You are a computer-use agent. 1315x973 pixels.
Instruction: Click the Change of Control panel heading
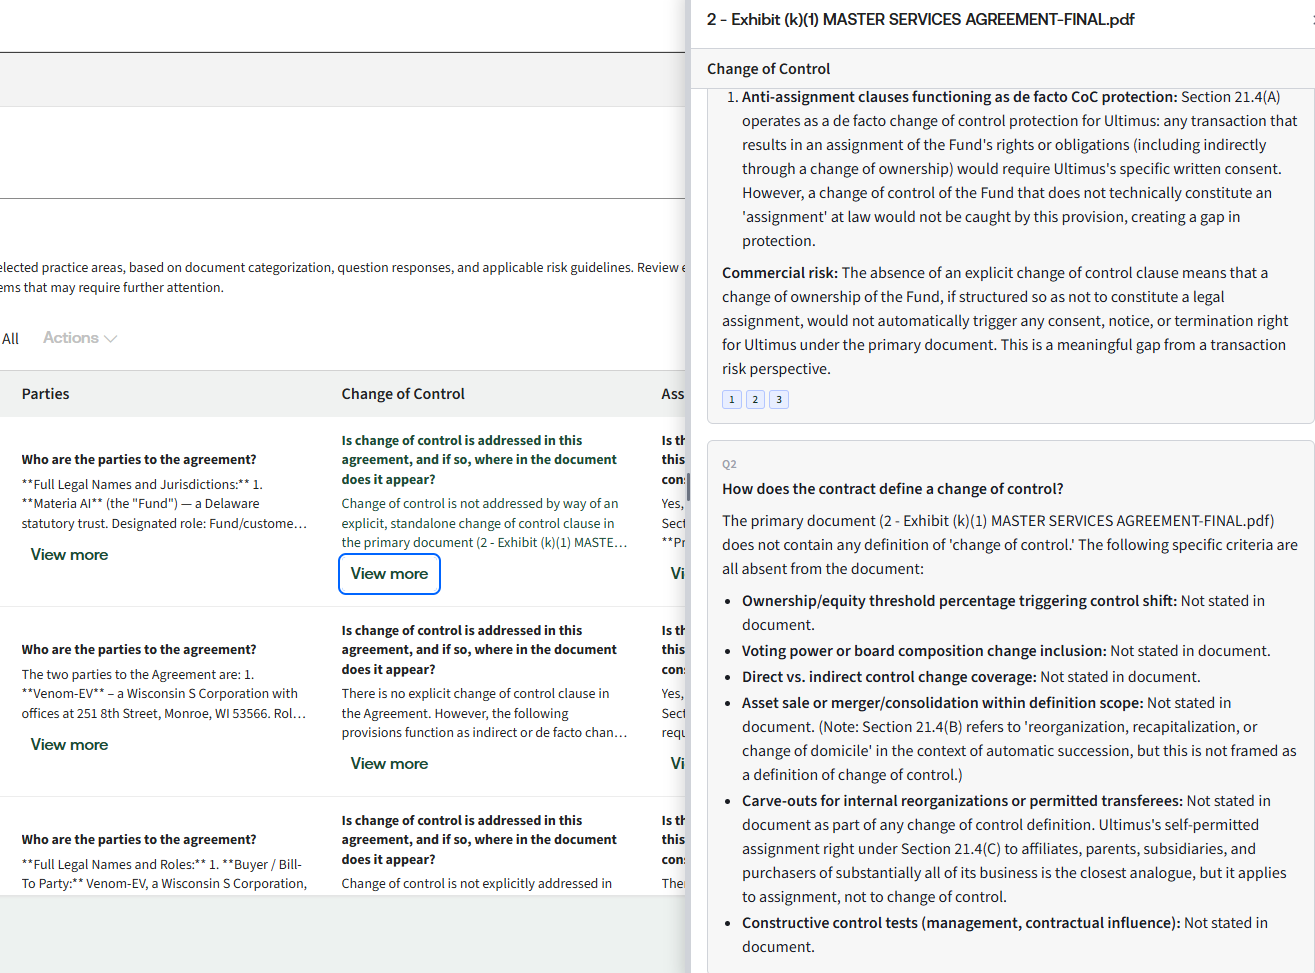(x=768, y=69)
